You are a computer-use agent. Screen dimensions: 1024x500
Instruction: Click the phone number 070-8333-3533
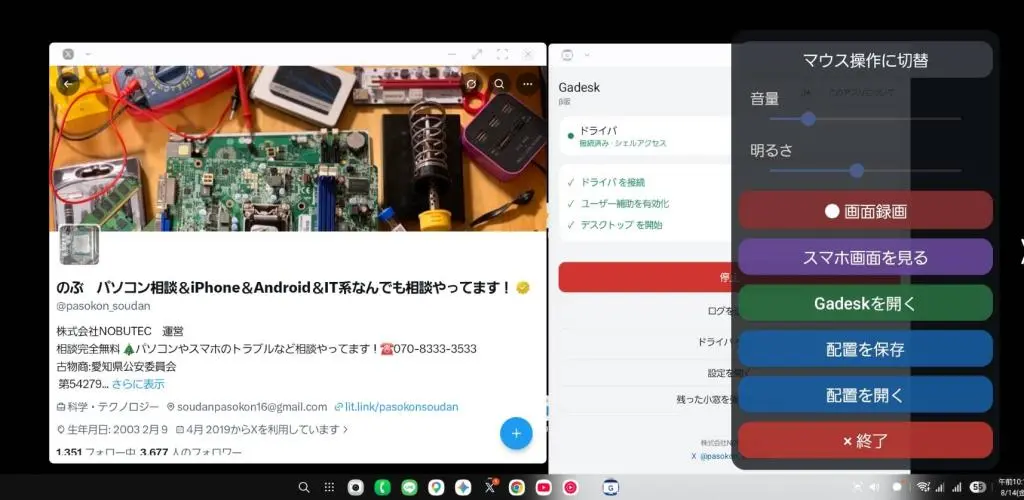(x=434, y=349)
